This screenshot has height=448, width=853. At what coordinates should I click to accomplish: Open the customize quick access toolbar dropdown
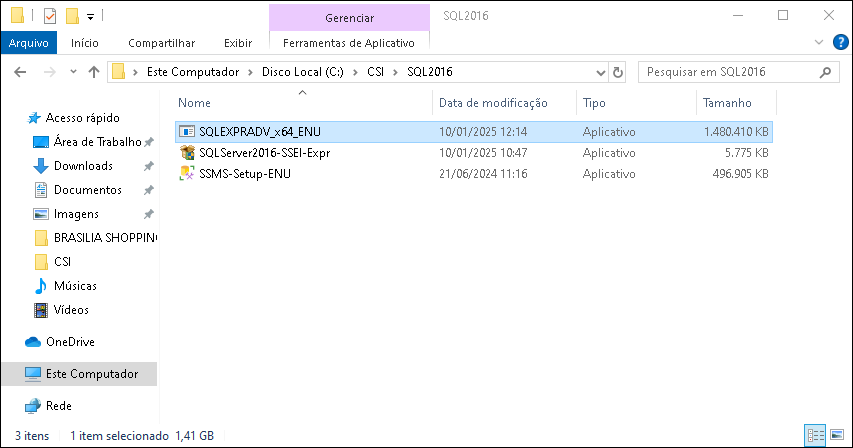click(90, 17)
